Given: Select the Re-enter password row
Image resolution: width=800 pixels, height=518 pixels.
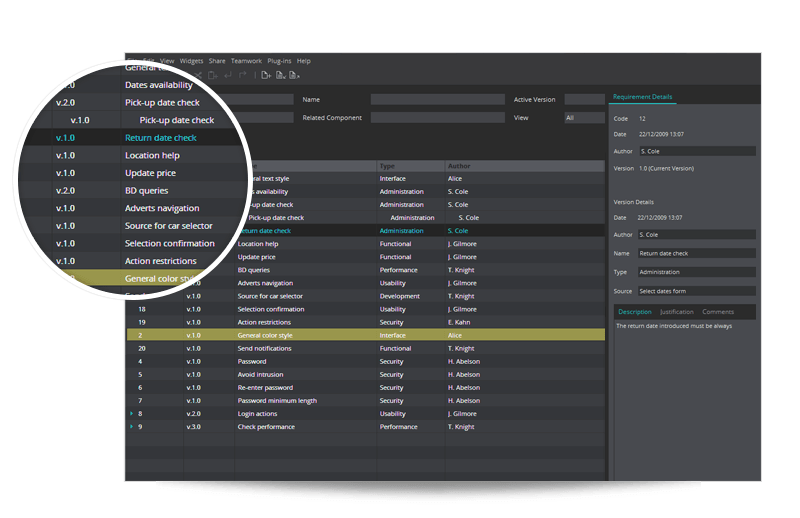Looking at the screenshot, I should tap(366, 387).
